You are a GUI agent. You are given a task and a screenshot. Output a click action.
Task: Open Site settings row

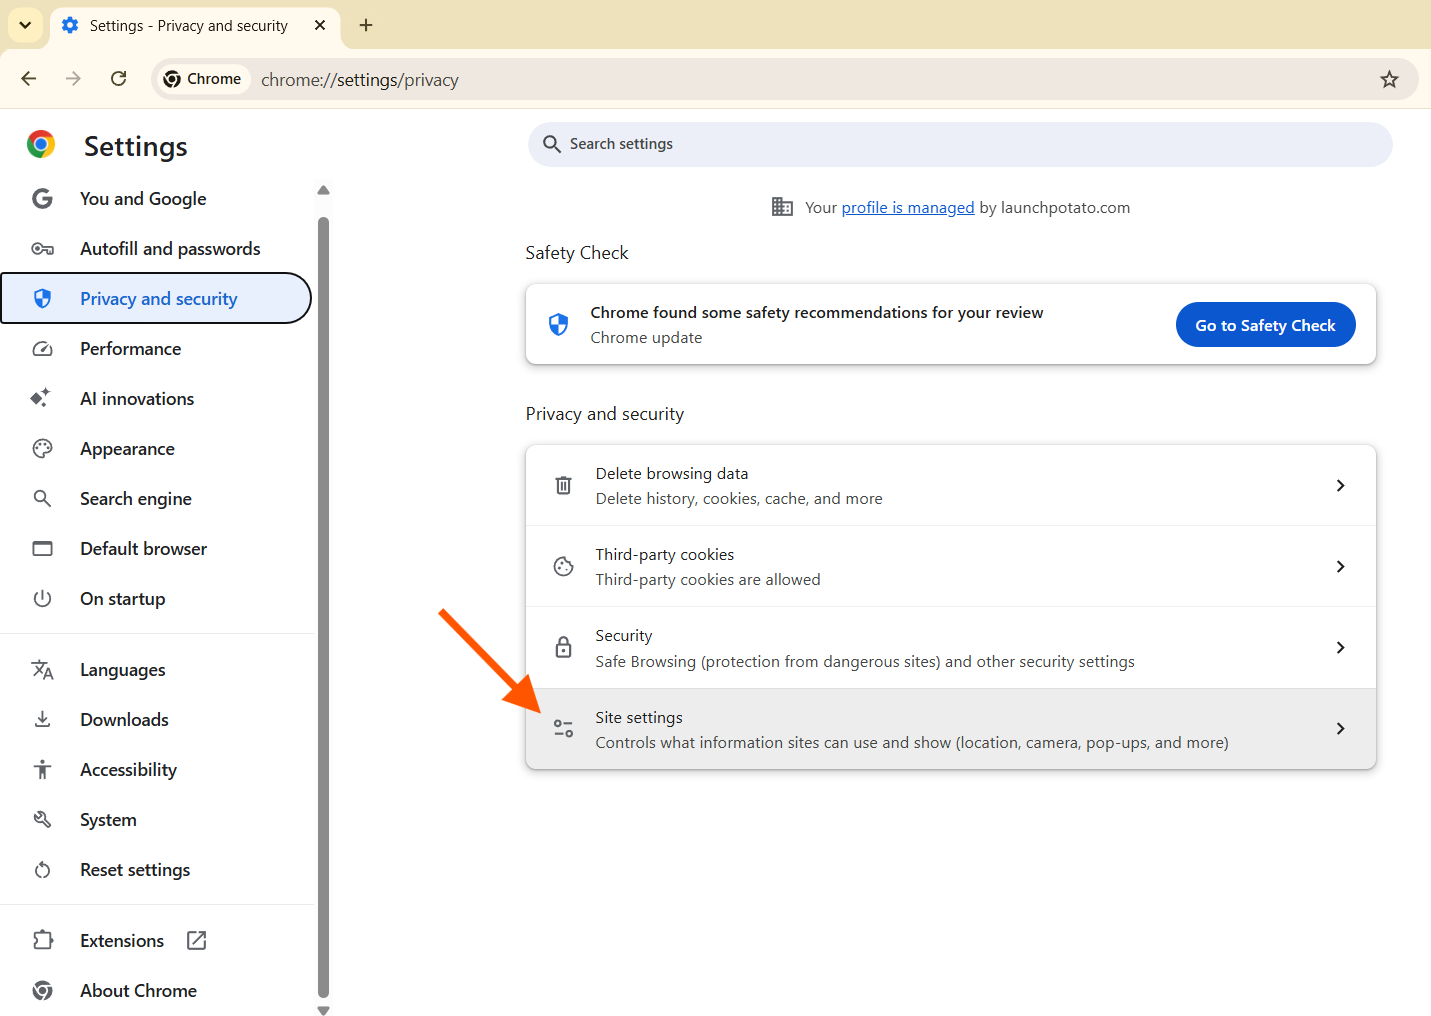click(951, 729)
